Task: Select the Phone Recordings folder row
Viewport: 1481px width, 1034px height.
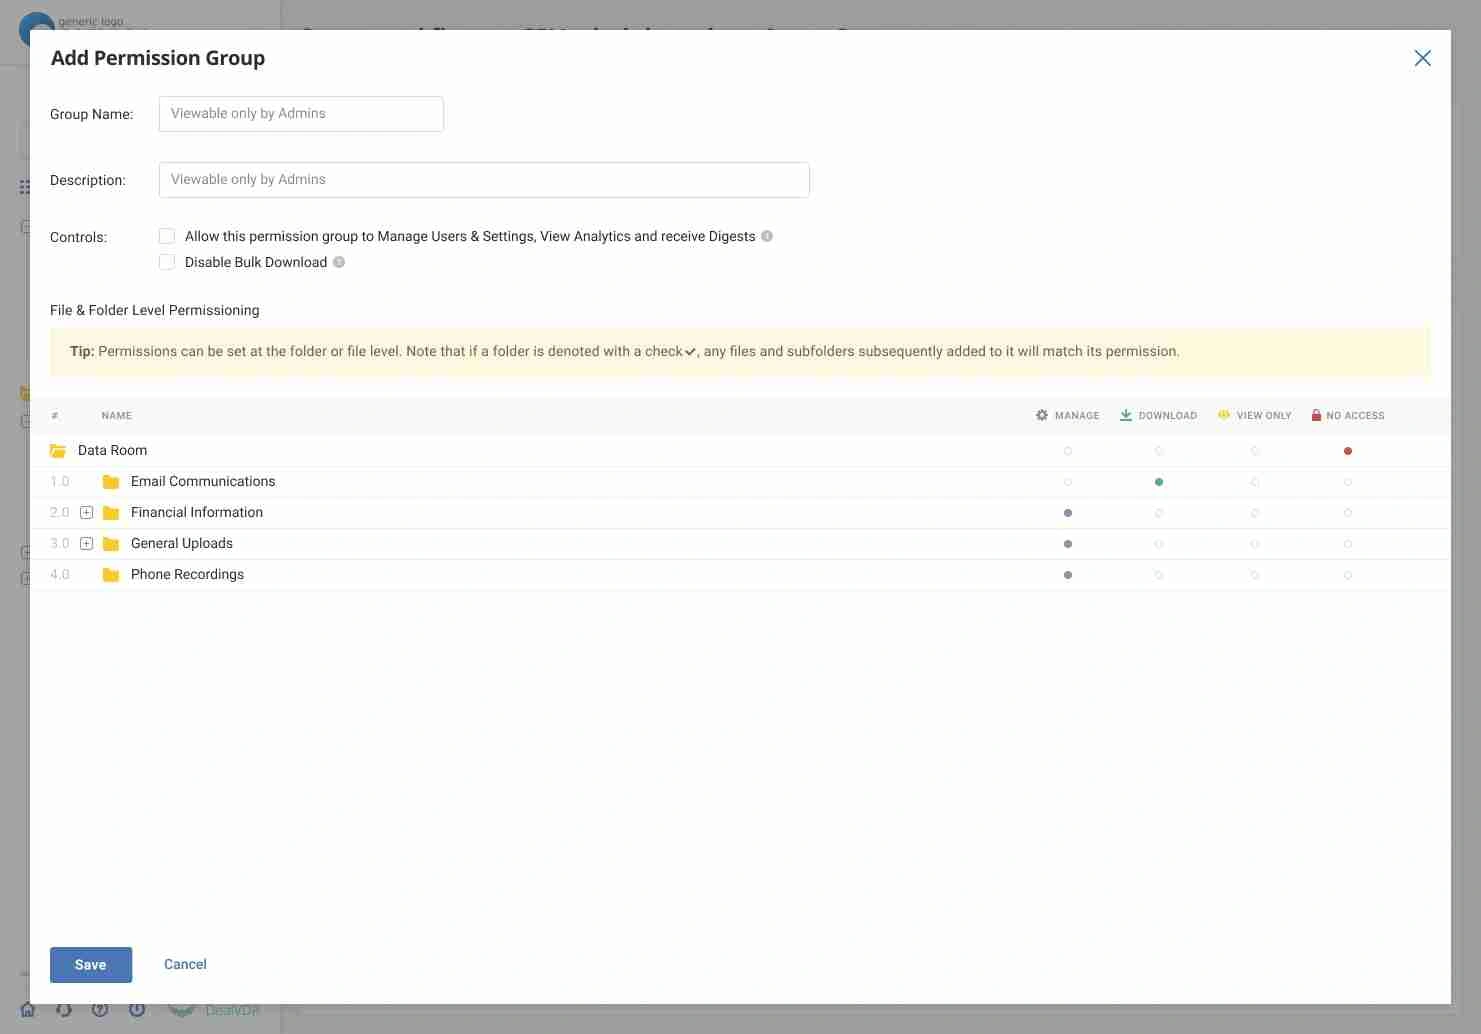Action: [187, 575]
